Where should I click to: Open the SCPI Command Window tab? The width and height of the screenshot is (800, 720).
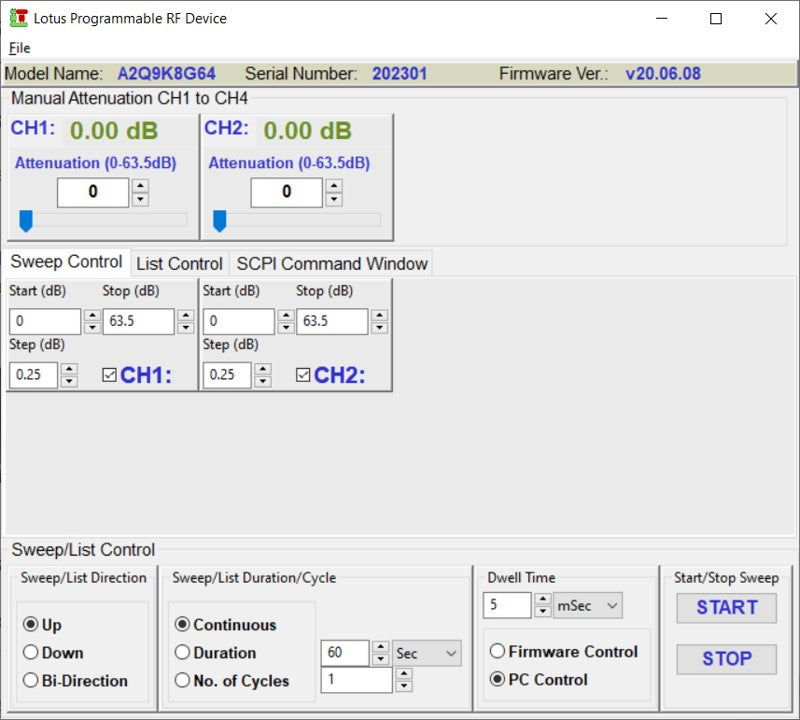click(x=332, y=264)
